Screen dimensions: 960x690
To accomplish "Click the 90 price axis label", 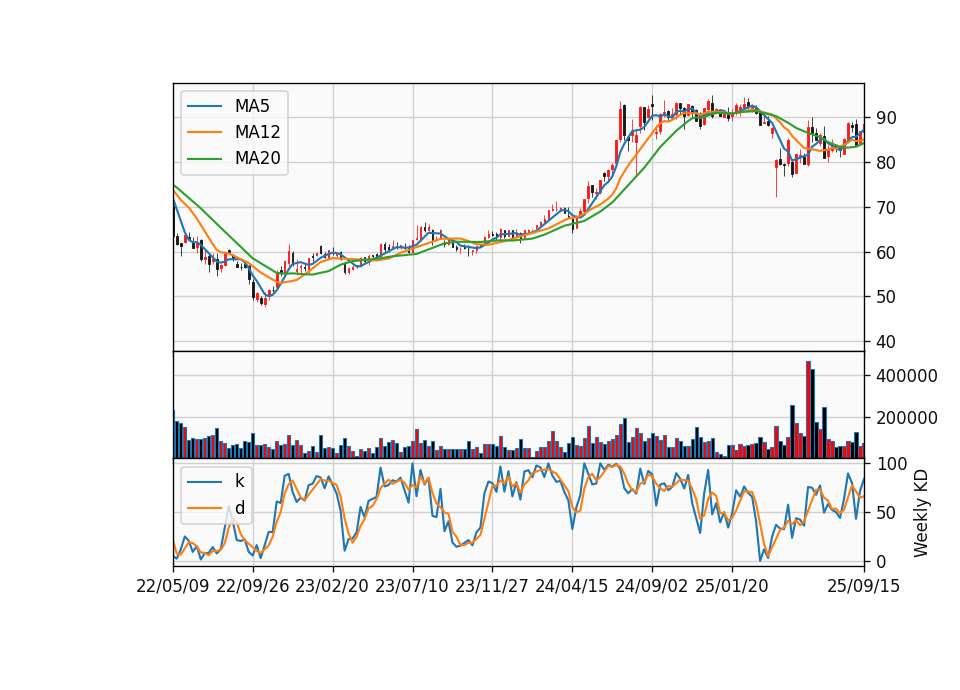I will (x=886, y=118).
